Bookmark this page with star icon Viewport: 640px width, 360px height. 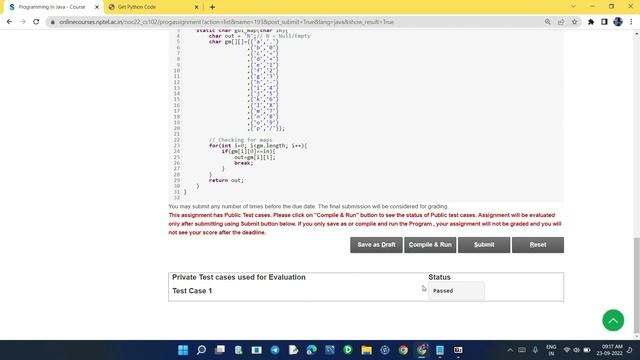(574, 22)
